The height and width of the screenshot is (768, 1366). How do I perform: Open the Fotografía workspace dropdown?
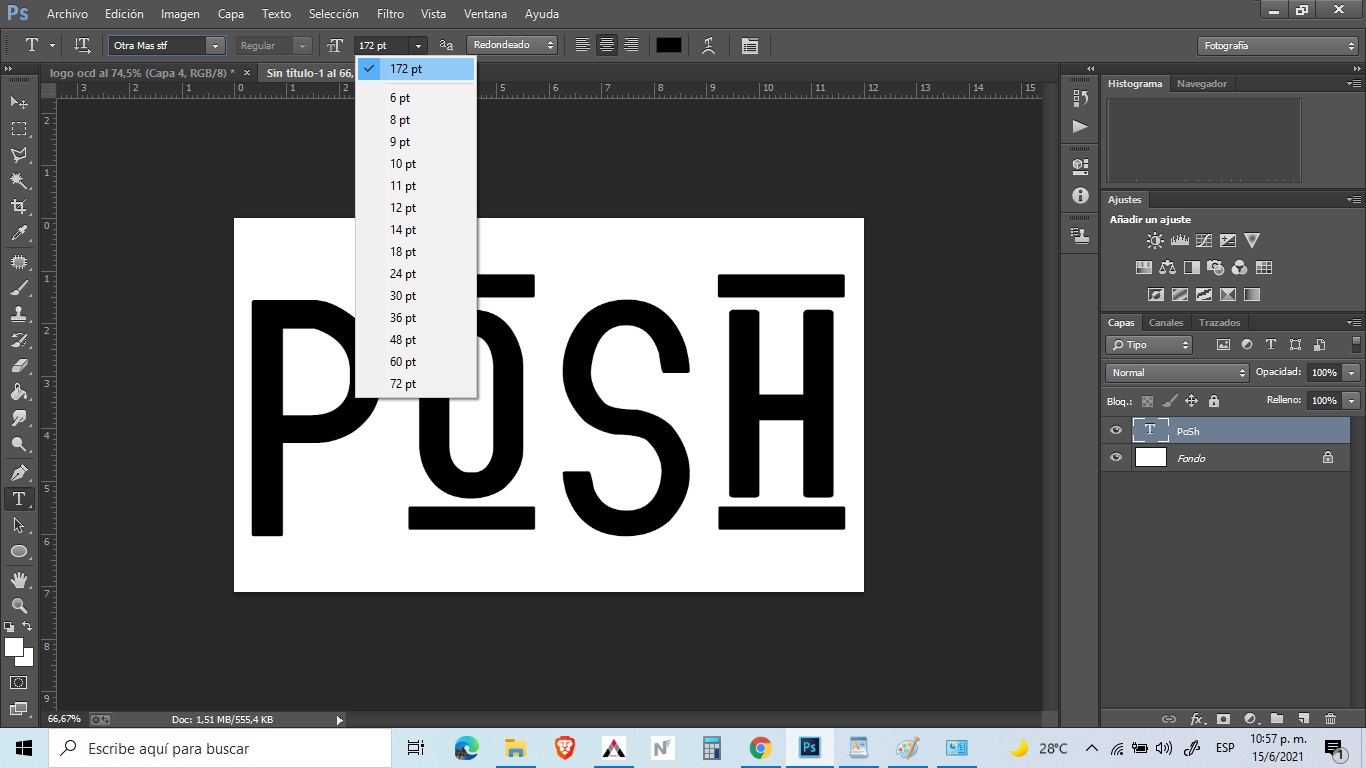(1278, 46)
